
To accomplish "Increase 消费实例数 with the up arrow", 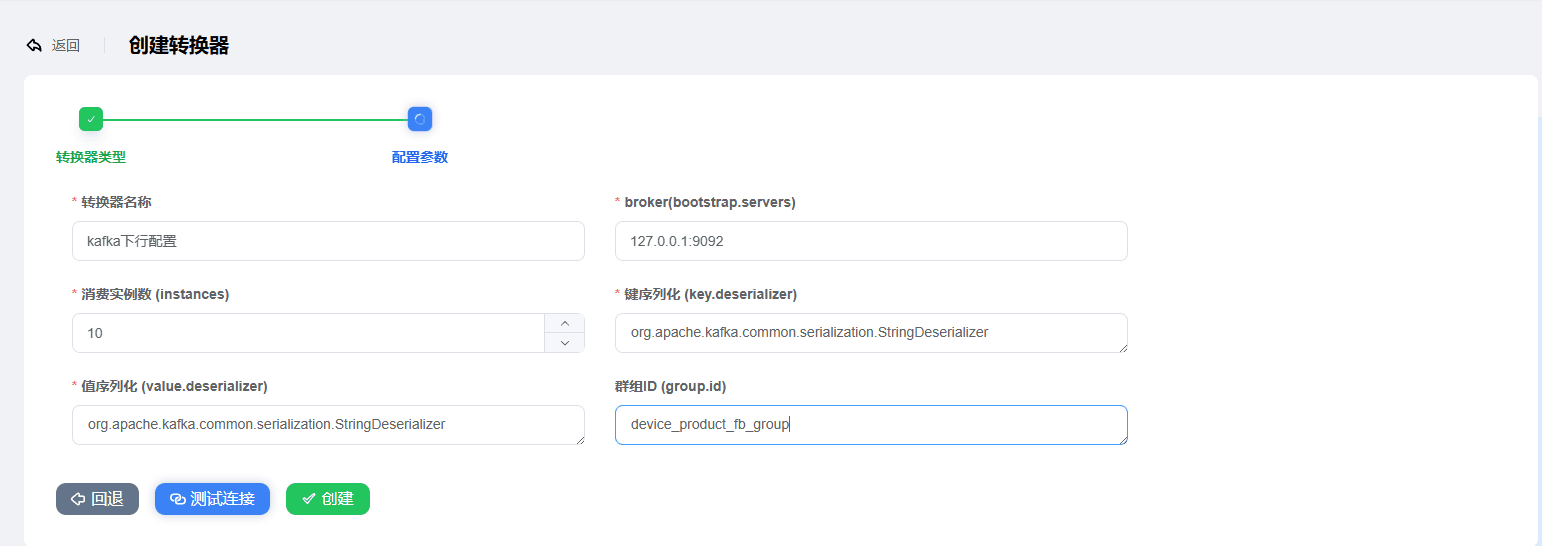I will [x=565, y=323].
